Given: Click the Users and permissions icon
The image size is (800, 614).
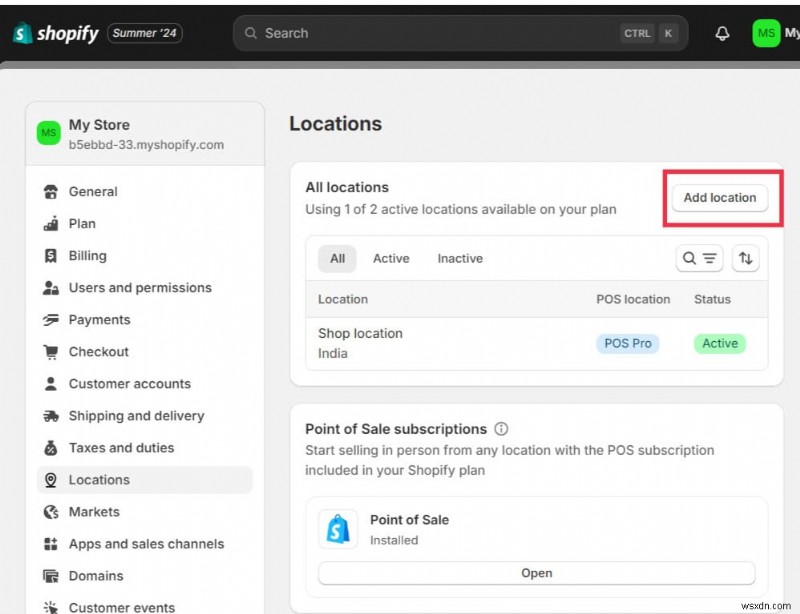Looking at the screenshot, I should point(51,288).
